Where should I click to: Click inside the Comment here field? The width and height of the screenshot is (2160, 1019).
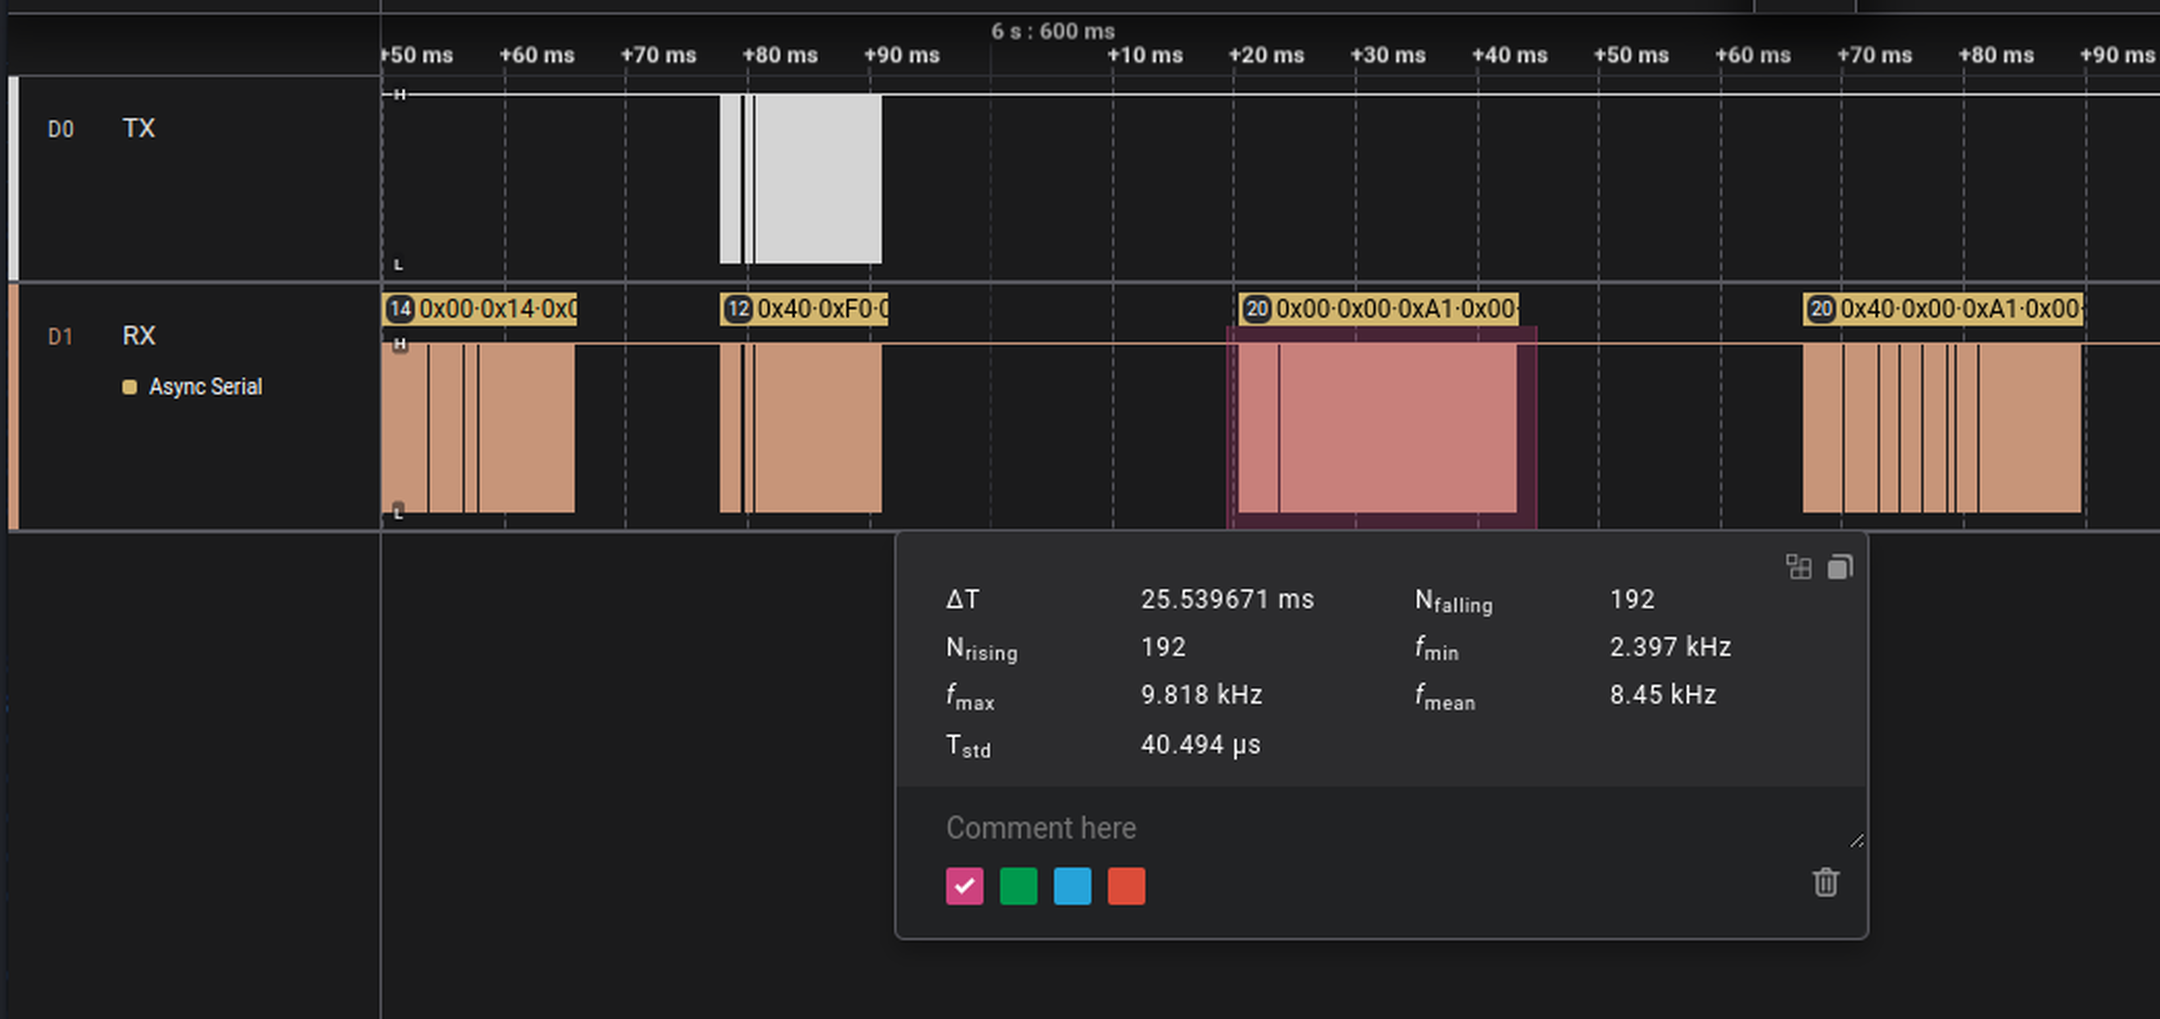1041,827
